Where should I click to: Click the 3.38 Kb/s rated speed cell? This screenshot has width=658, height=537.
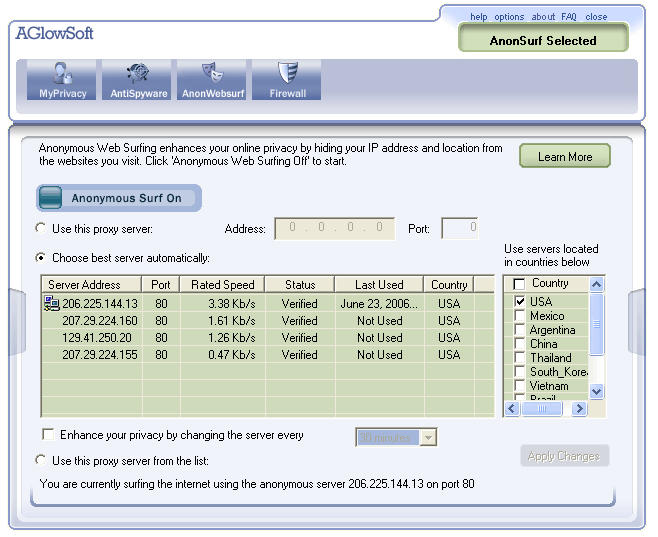click(232, 303)
